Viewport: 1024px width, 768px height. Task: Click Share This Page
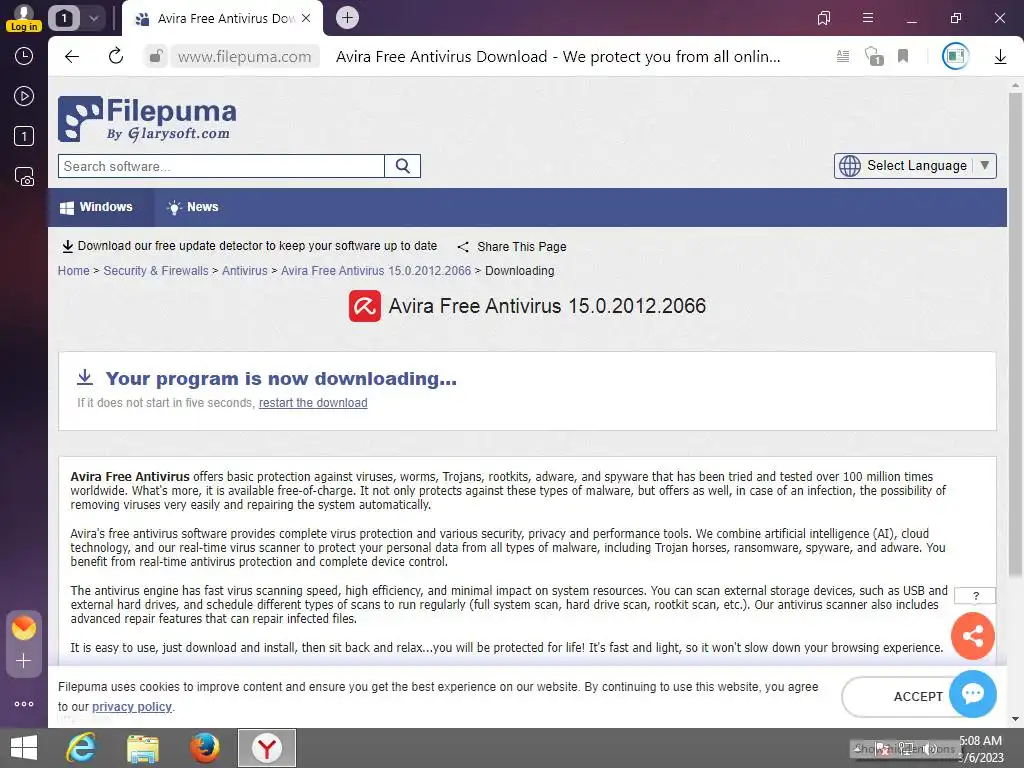click(x=512, y=247)
